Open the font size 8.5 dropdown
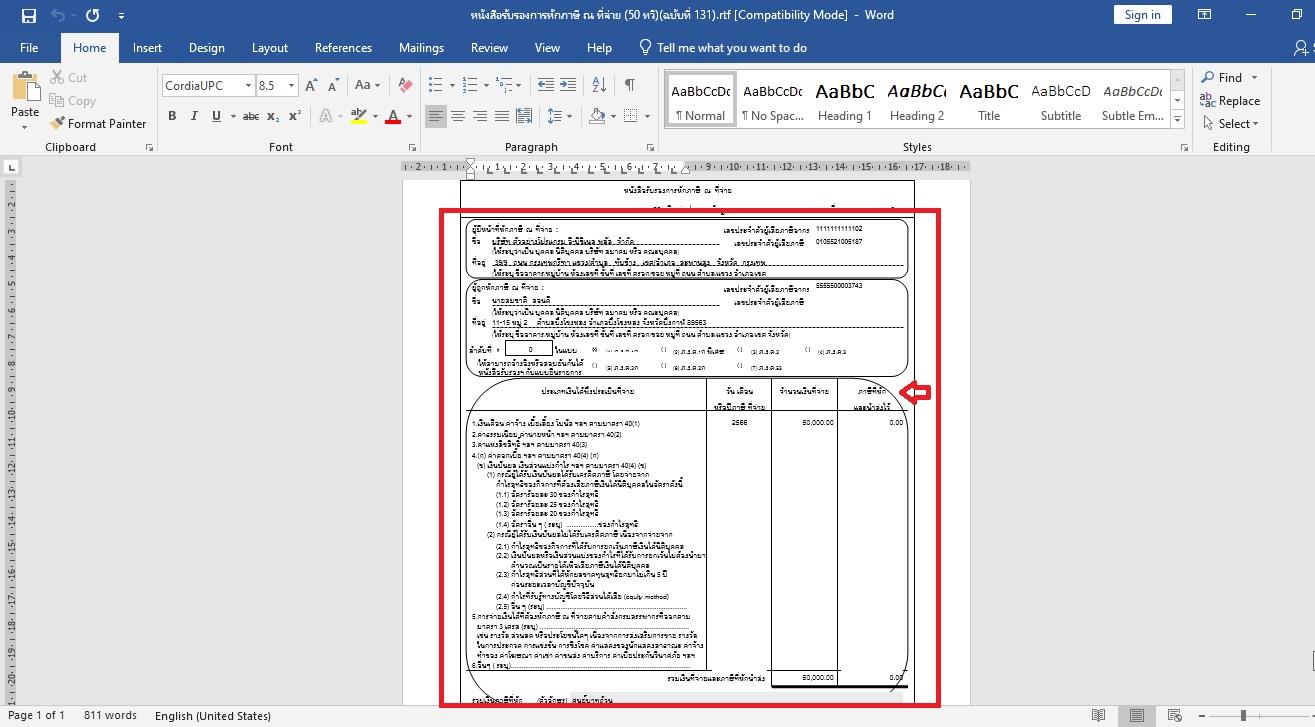The image size is (1315, 727). 291,86
